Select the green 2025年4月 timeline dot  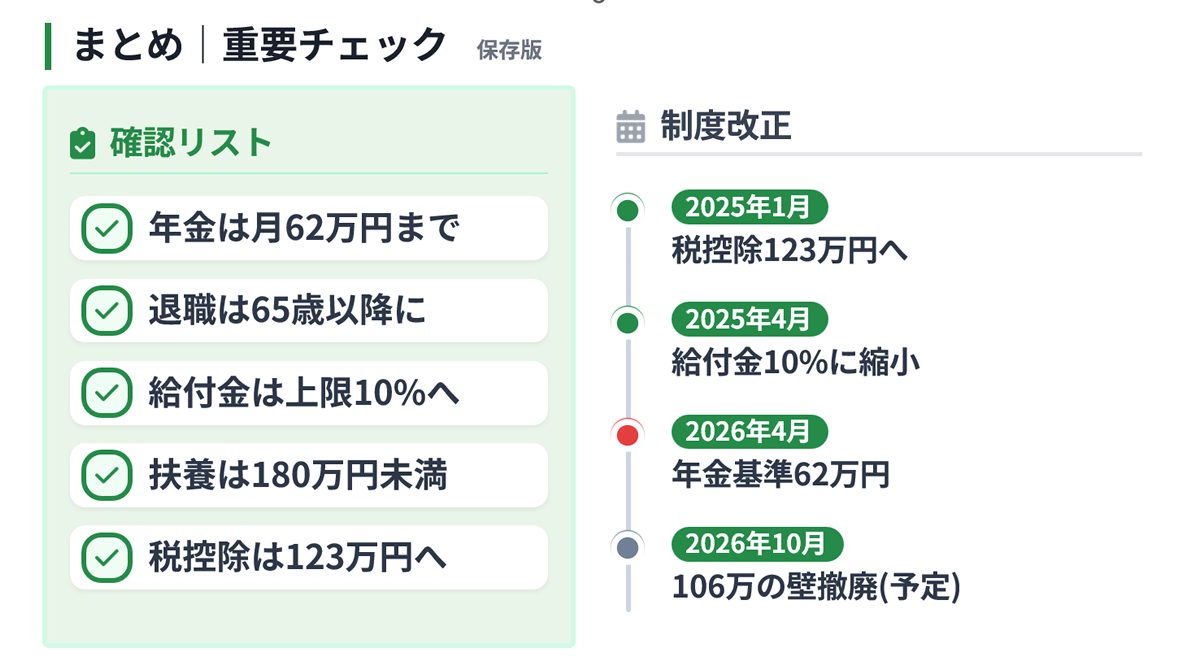(x=628, y=322)
